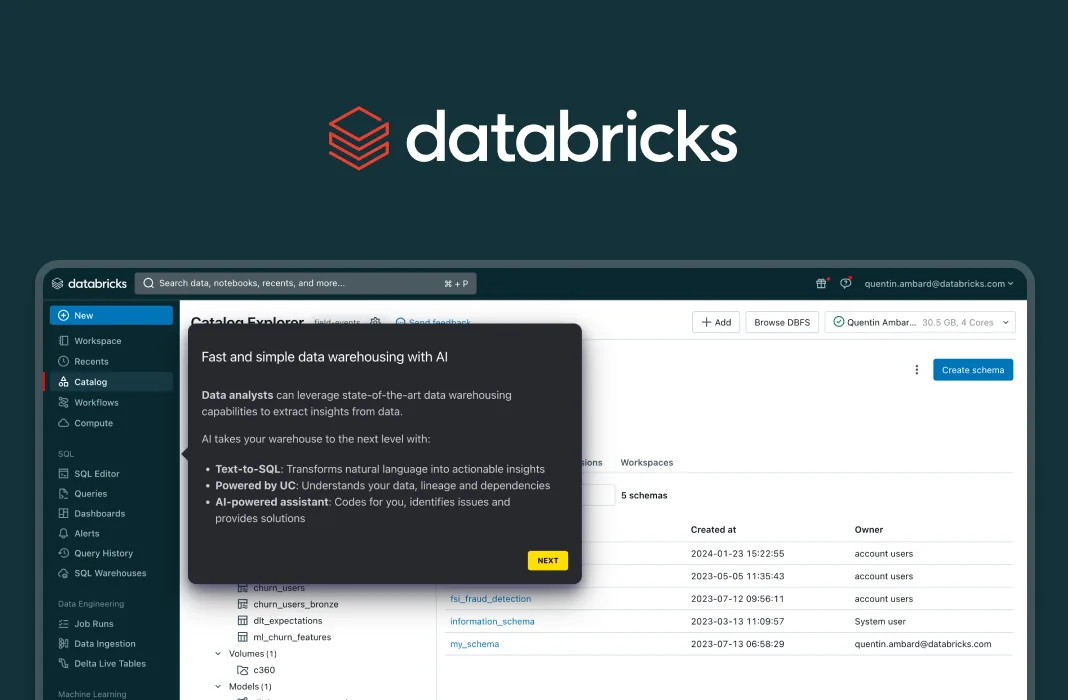Click the Databricks logo in app header
The image size is (1068, 700).
click(x=89, y=283)
